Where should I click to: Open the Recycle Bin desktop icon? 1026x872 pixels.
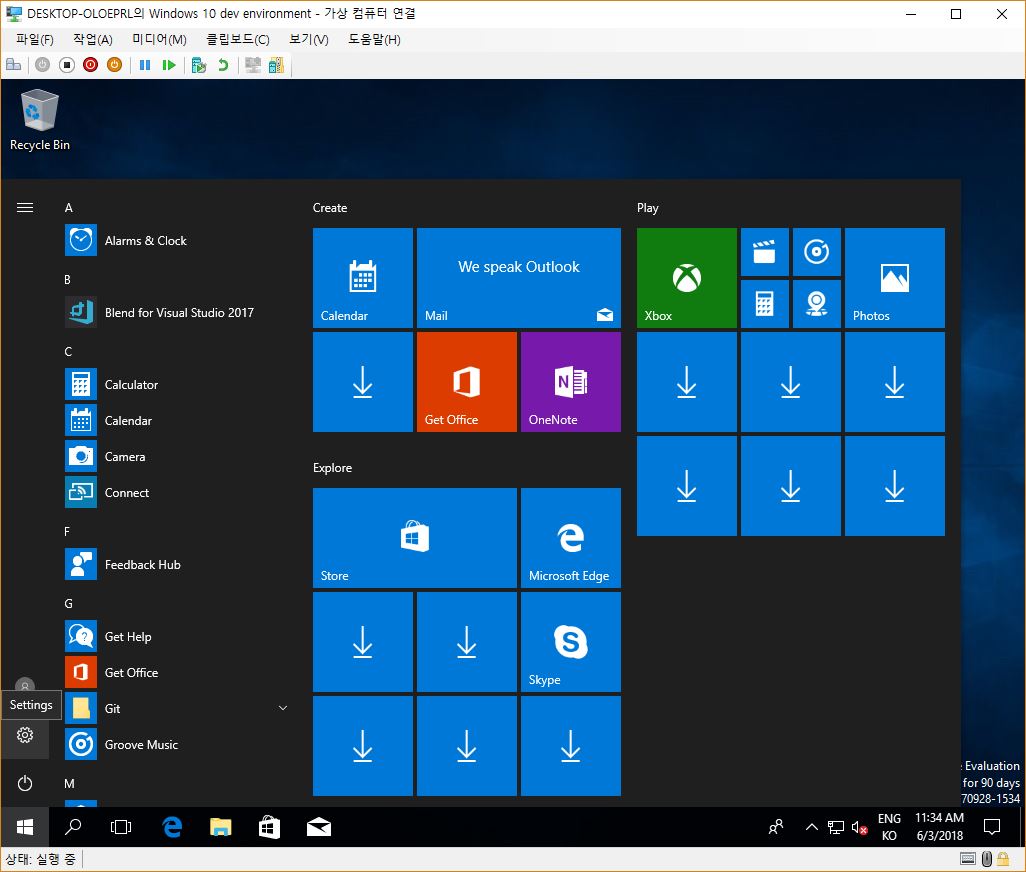[x=40, y=120]
